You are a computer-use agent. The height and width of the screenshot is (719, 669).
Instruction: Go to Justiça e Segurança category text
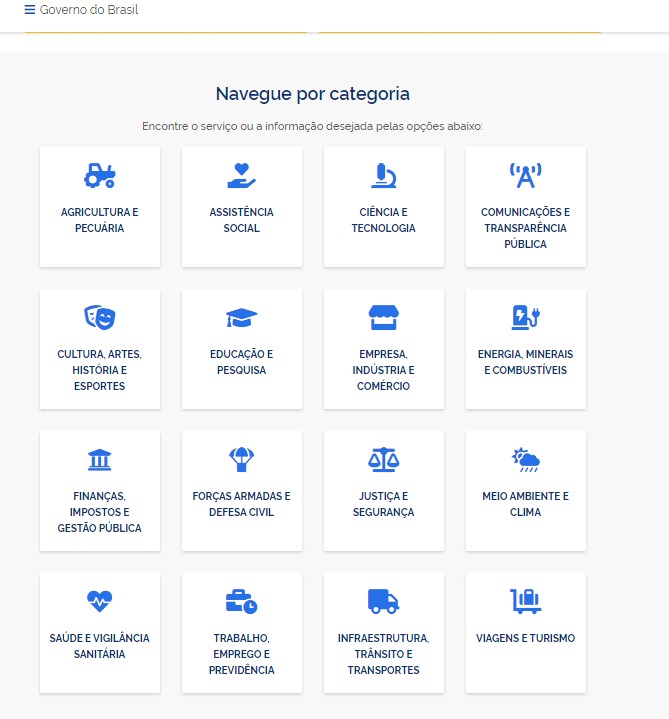click(384, 504)
